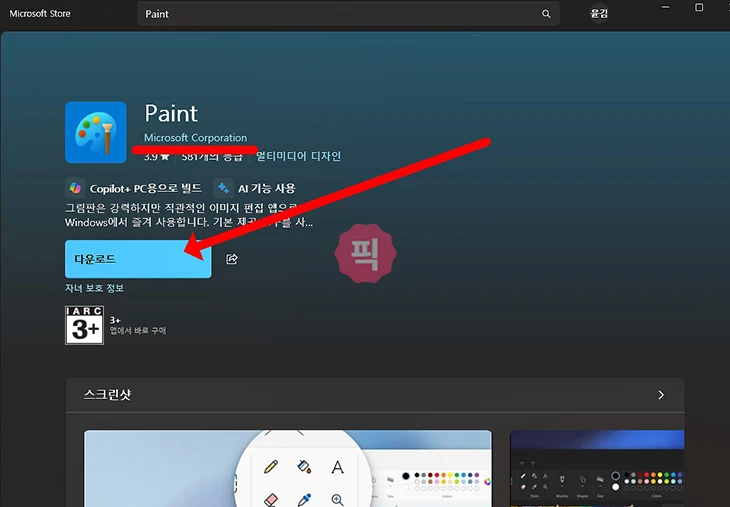Open the user profile avatar
Image resolution: width=730 pixels, height=507 pixels.
599,14
